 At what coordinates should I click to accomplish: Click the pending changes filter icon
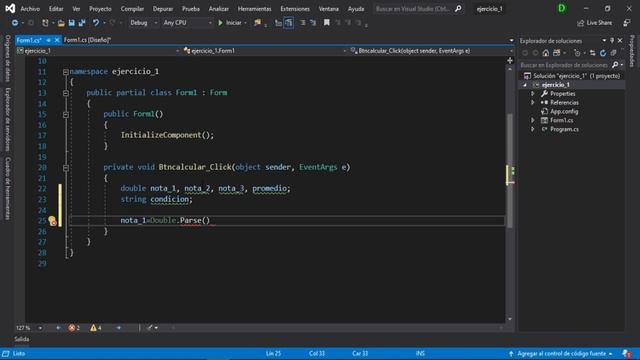[577, 53]
